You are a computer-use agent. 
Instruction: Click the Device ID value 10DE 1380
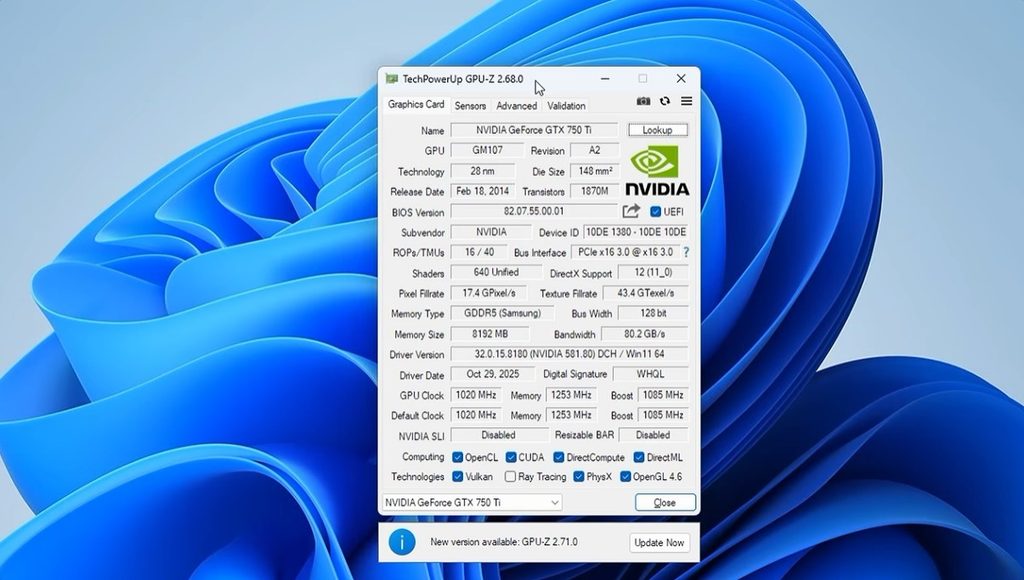[635, 232]
